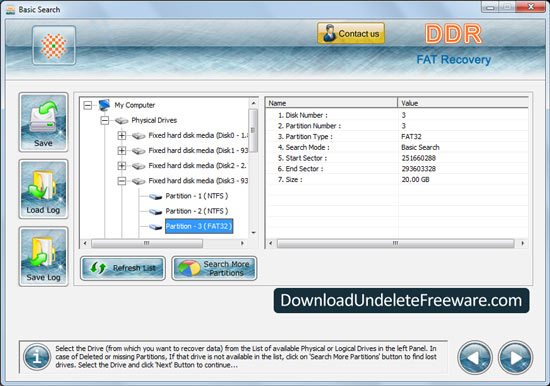Click the Physical Drives disk icon
Viewport: 550px width, 386px height.
click(x=121, y=121)
